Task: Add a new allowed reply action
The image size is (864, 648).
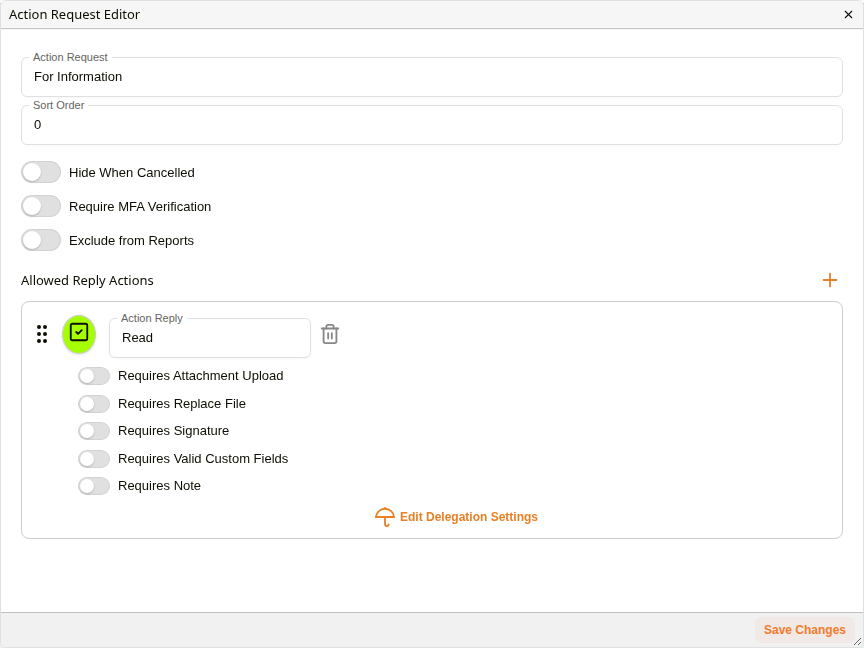Action: [829, 280]
